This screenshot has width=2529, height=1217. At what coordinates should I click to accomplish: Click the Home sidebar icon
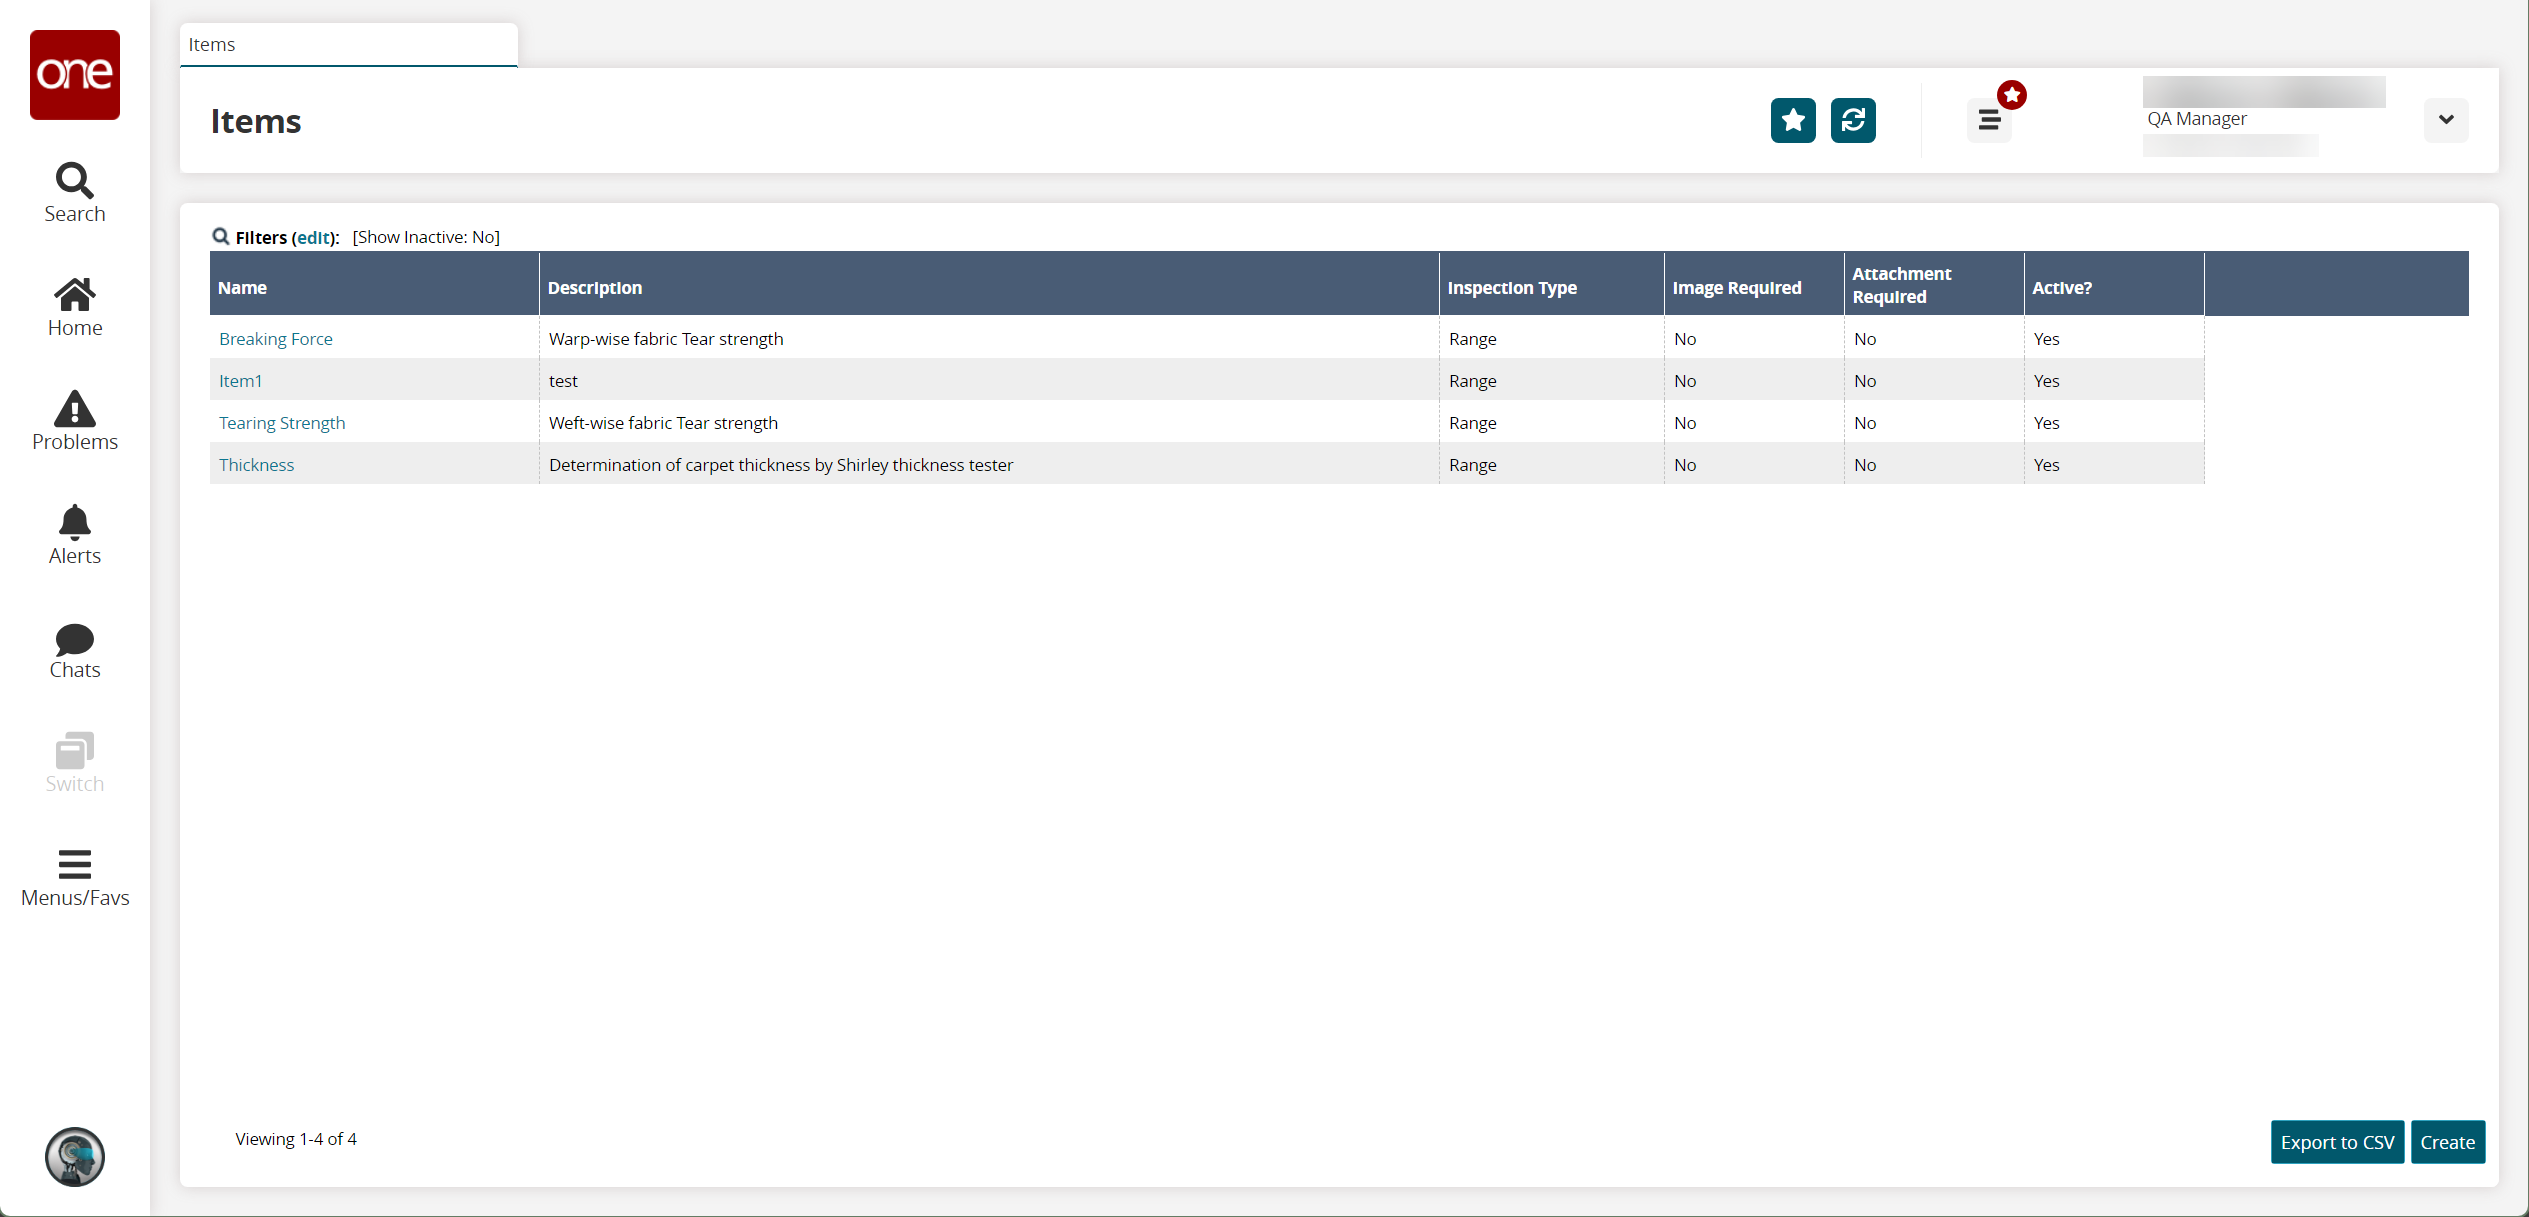coord(74,305)
